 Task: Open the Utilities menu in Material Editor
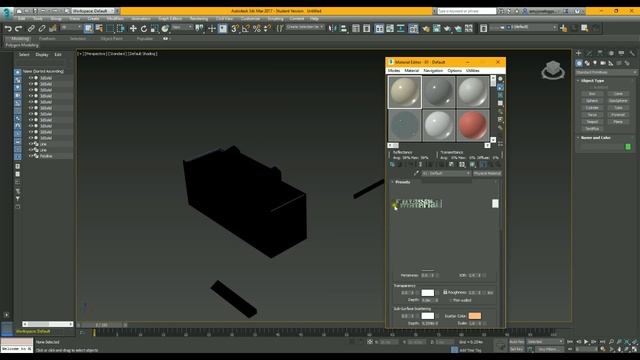pos(473,71)
